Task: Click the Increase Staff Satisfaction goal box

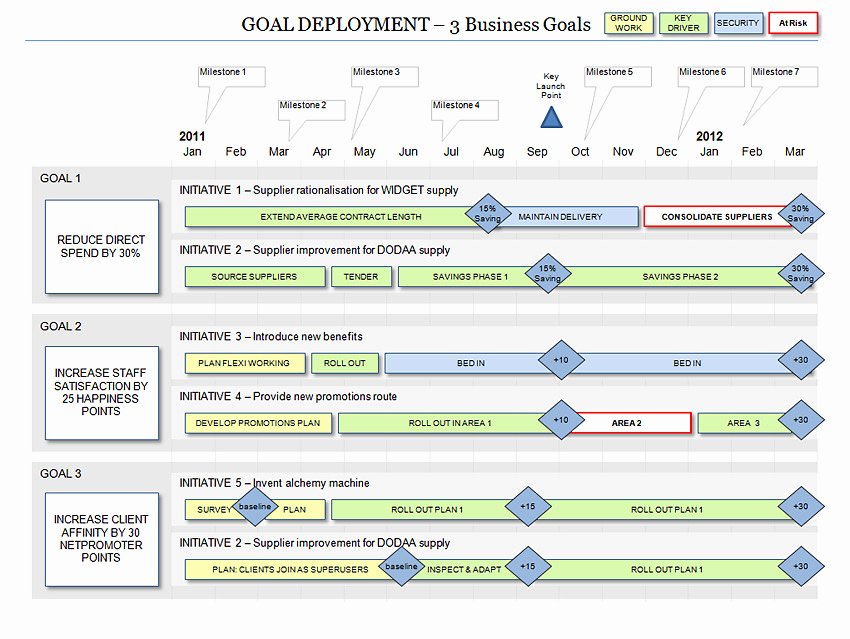Action: (102, 393)
